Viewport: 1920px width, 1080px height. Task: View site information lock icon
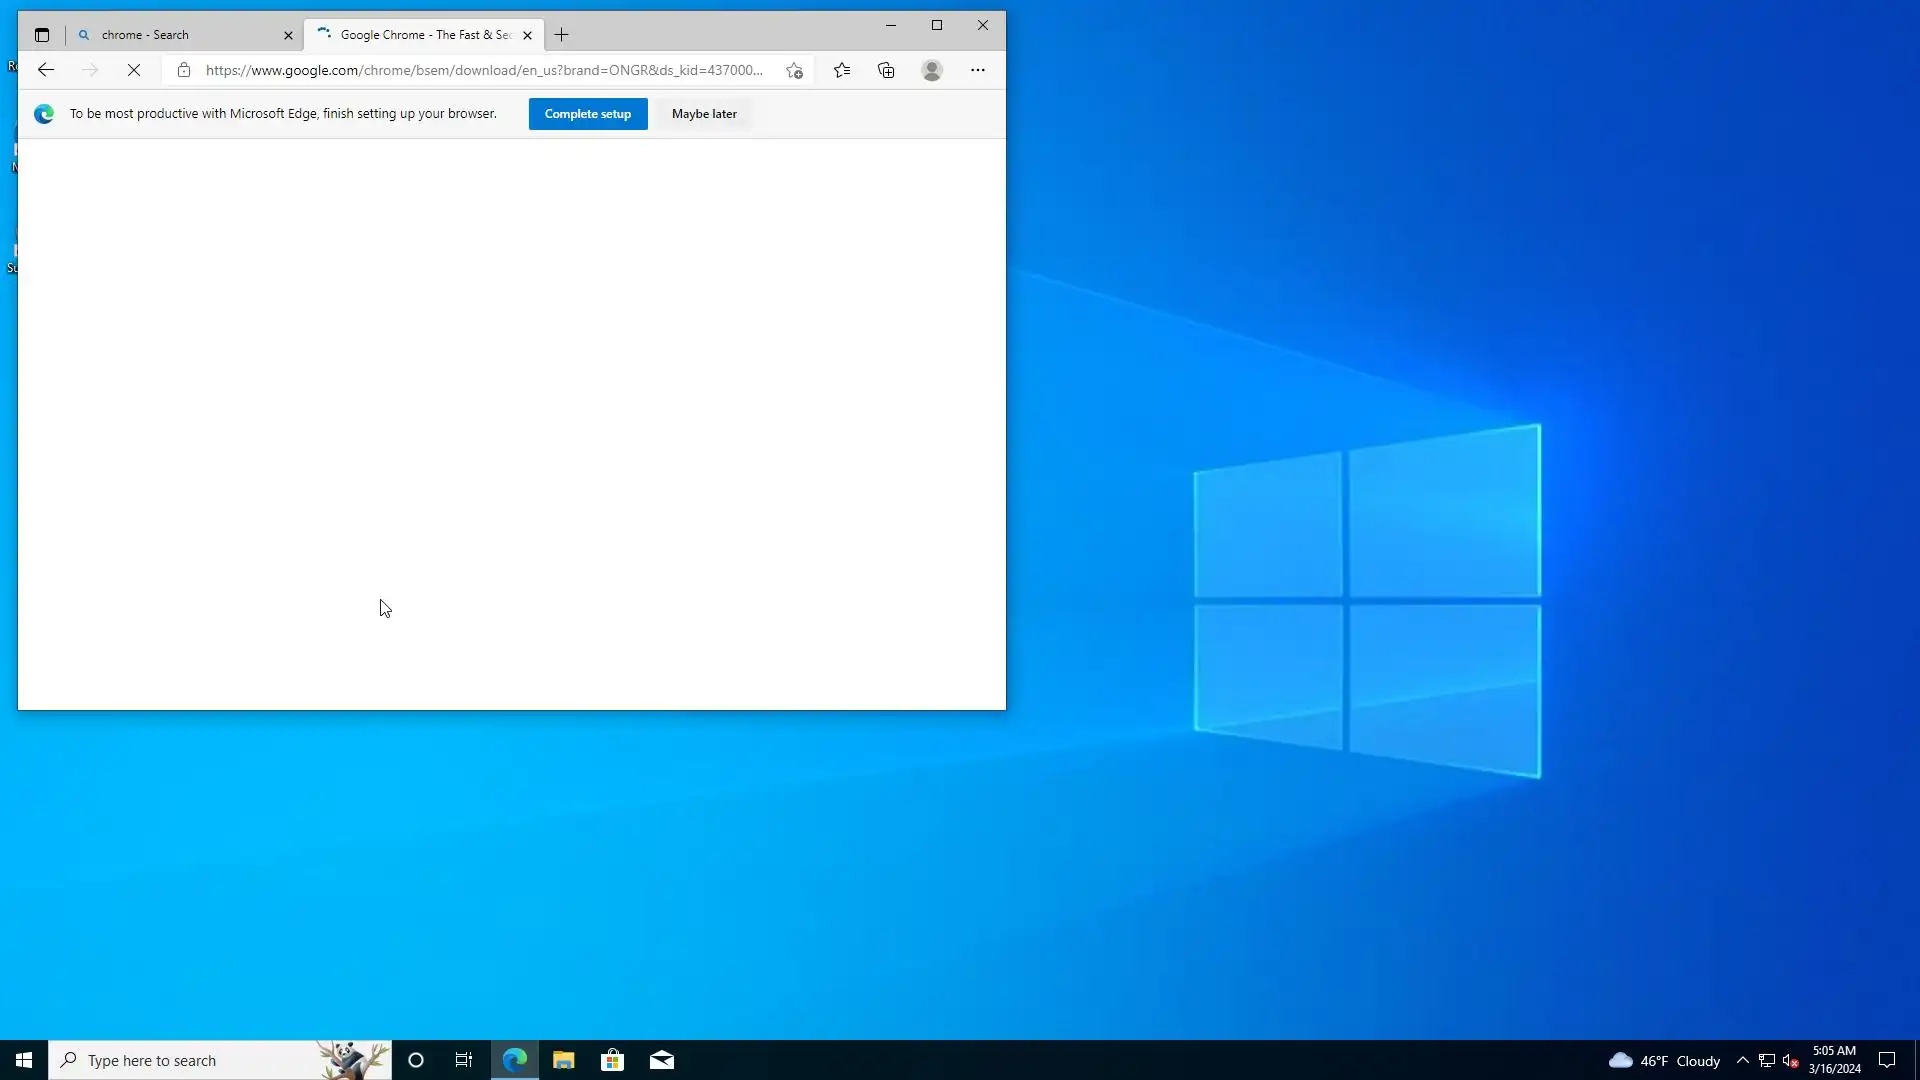pyautogui.click(x=183, y=70)
